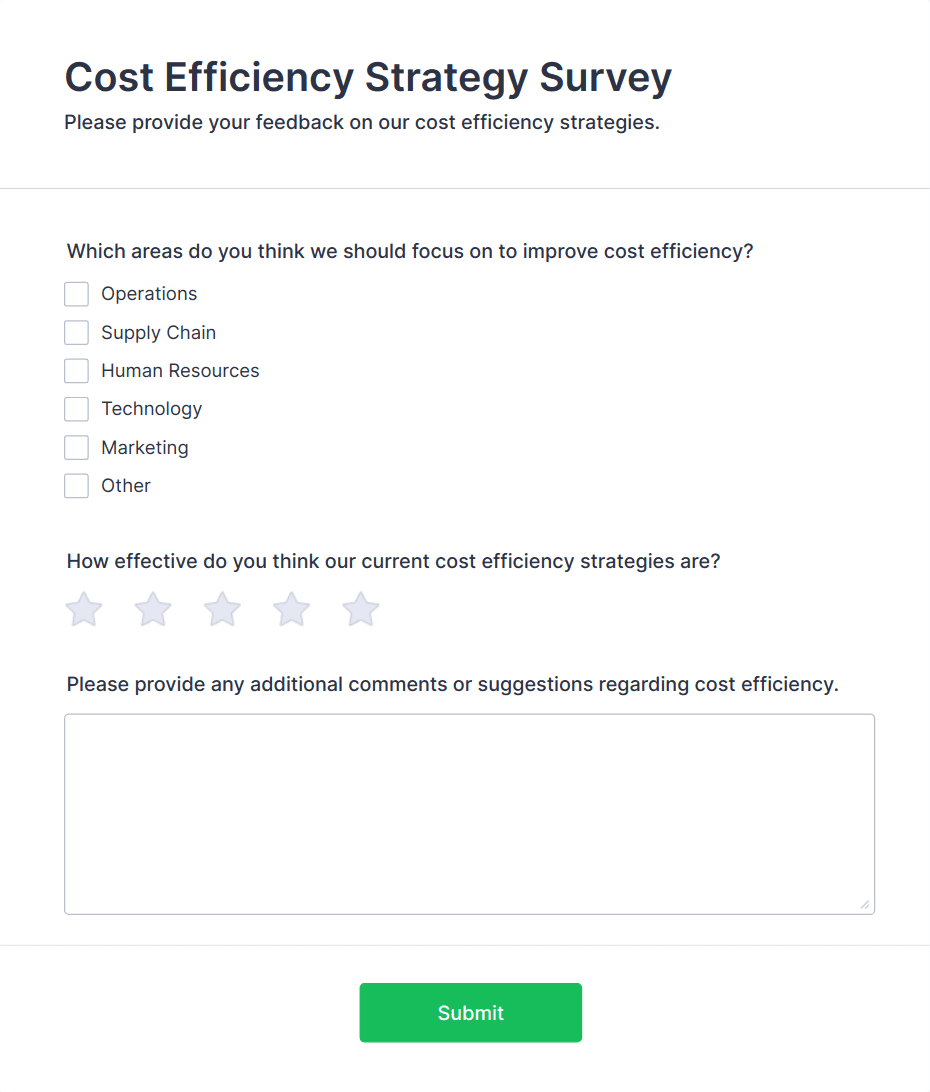
Task: Check the Operations checkbox
Action: [x=77, y=294]
